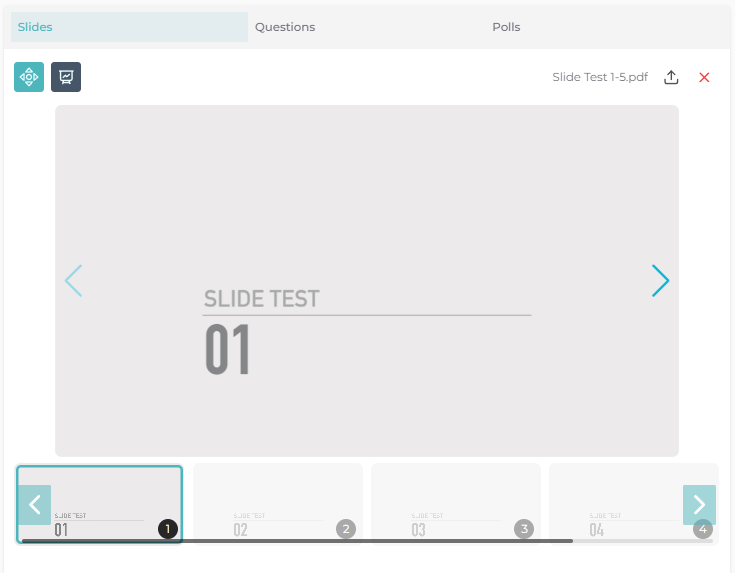Select the slide 02 thumbnail

278,500
